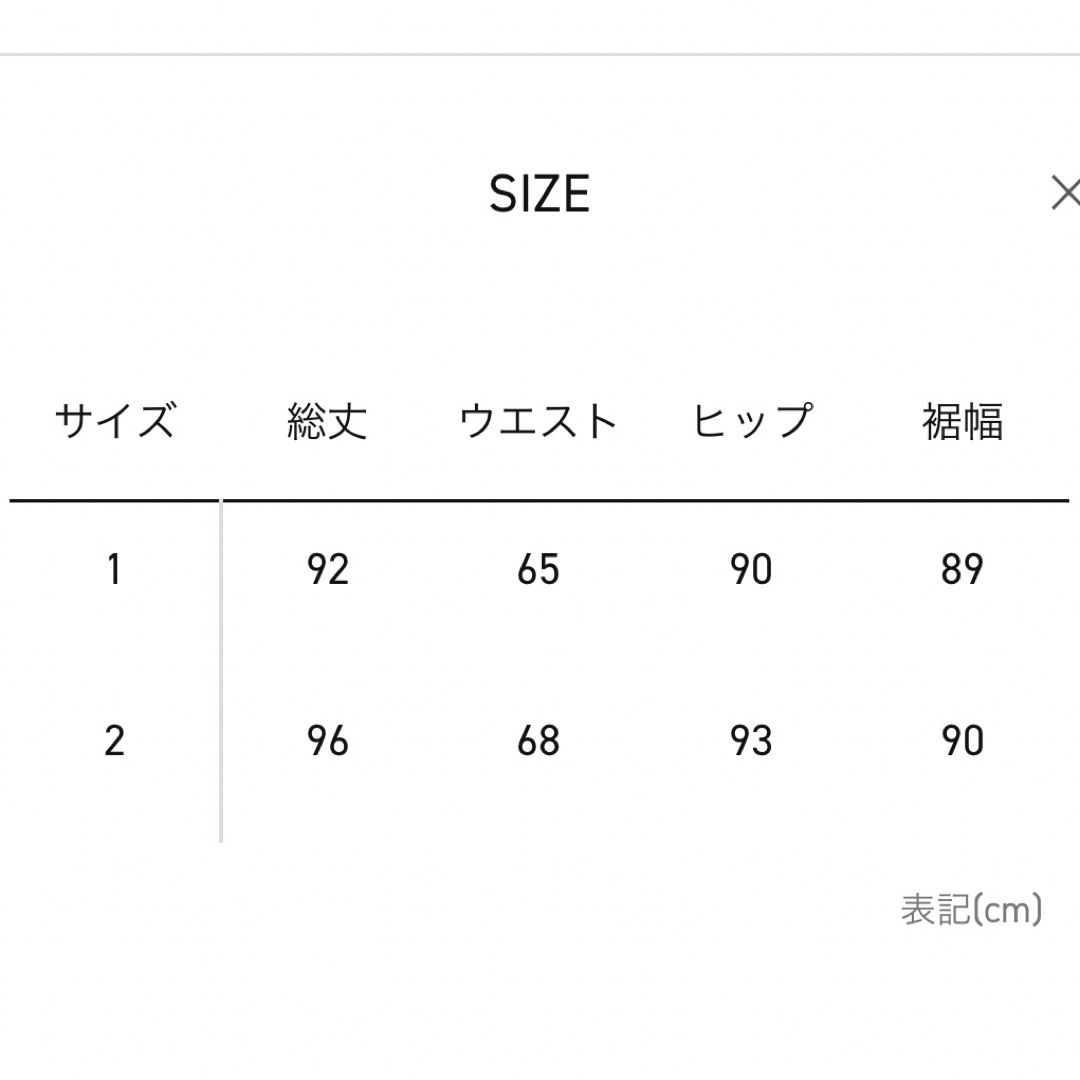Click hem width value 90 for size 2

(962, 741)
